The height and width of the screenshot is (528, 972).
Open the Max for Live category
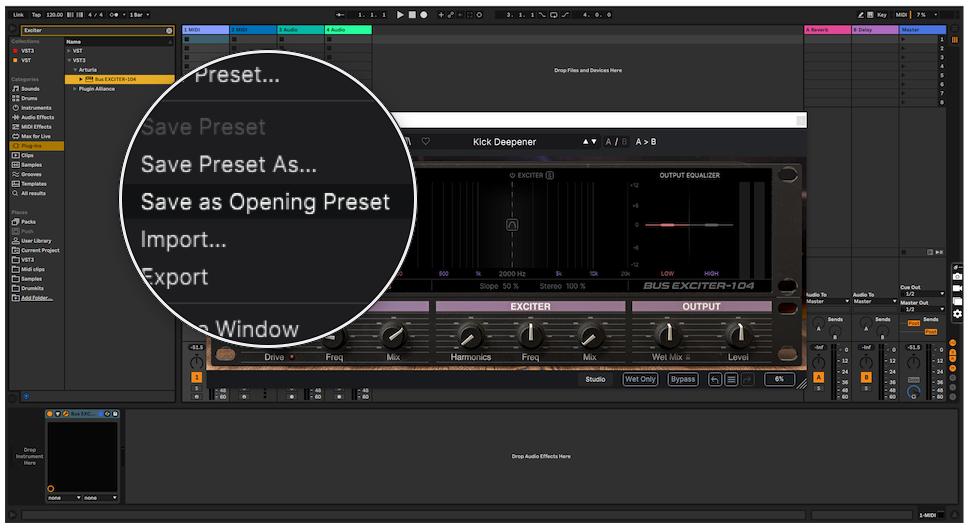pos(37,136)
